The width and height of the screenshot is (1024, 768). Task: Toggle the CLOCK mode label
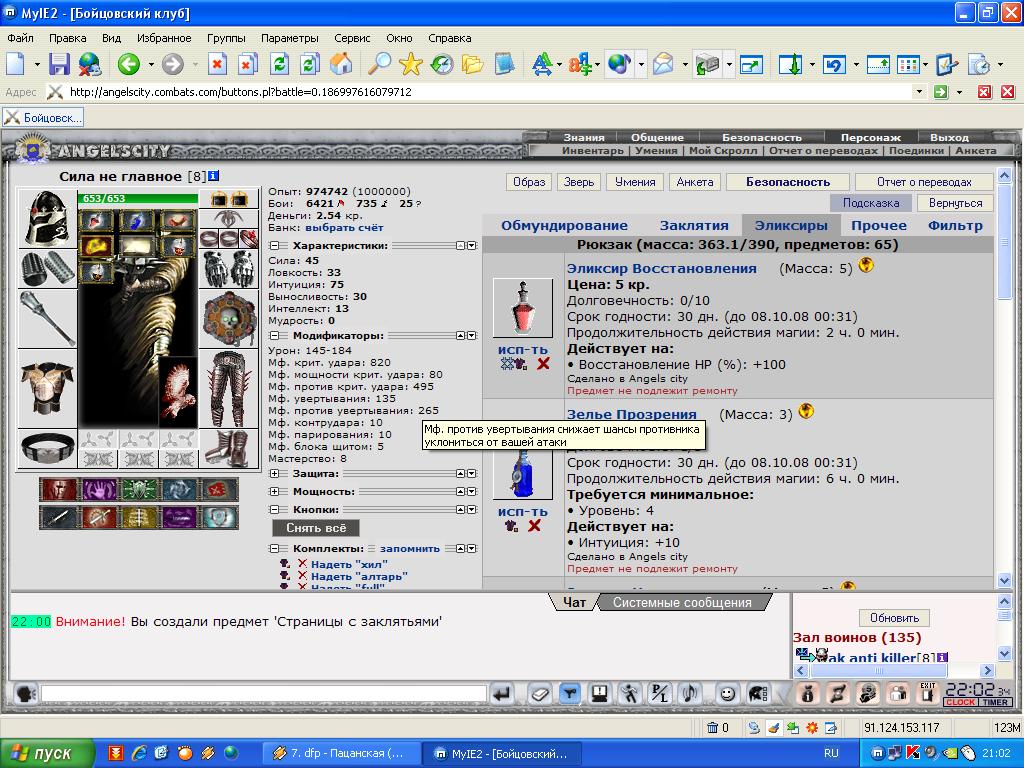[x=960, y=702]
